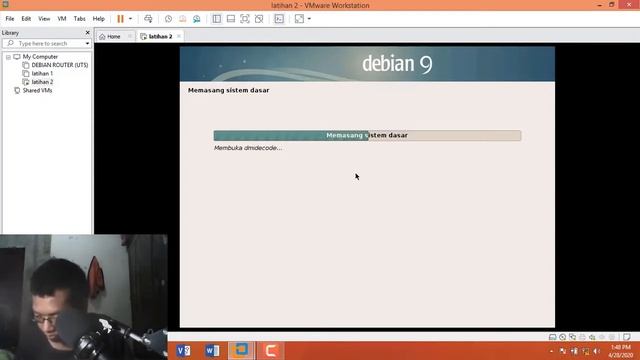Click the Memasang sistem dasar progress bar
This screenshot has height=360, width=640.
(367, 136)
